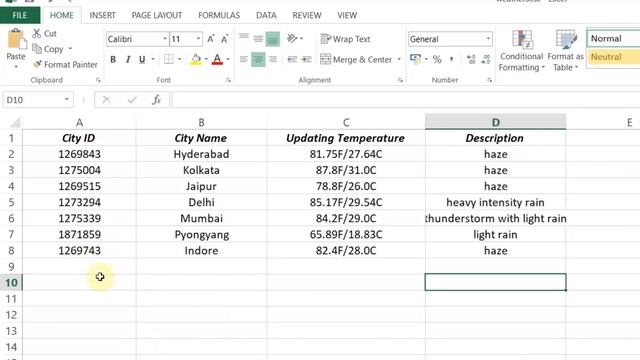Open the Clipboard dialog launcher
640x360 pixels.
pyautogui.click(x=98, y=80)
